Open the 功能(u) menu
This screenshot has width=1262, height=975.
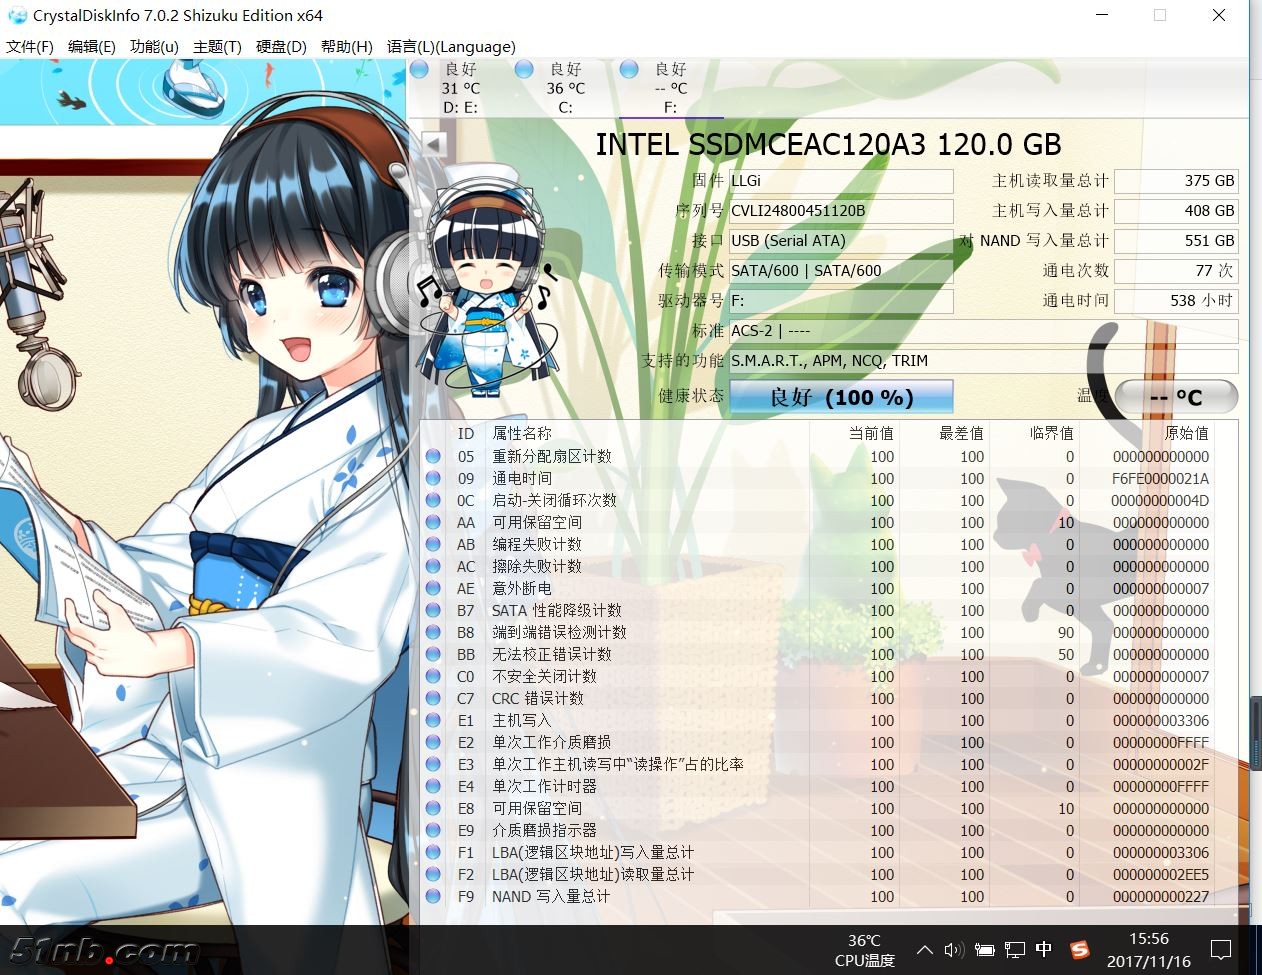pyautogui.click(x=153, y=46)
